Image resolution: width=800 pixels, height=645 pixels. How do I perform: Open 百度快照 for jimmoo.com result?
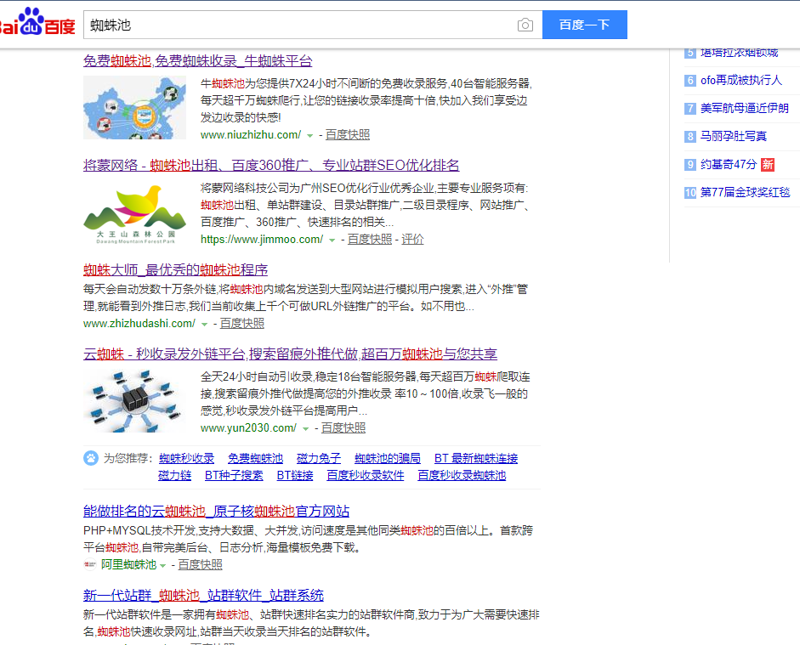tap(369, 239)
